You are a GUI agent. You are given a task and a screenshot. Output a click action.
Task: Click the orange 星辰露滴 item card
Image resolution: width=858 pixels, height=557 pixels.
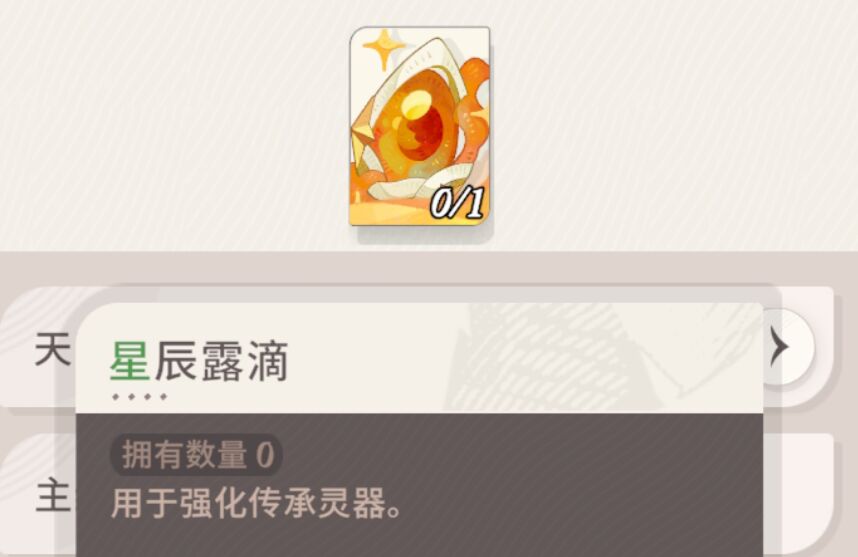coord(420,126)
